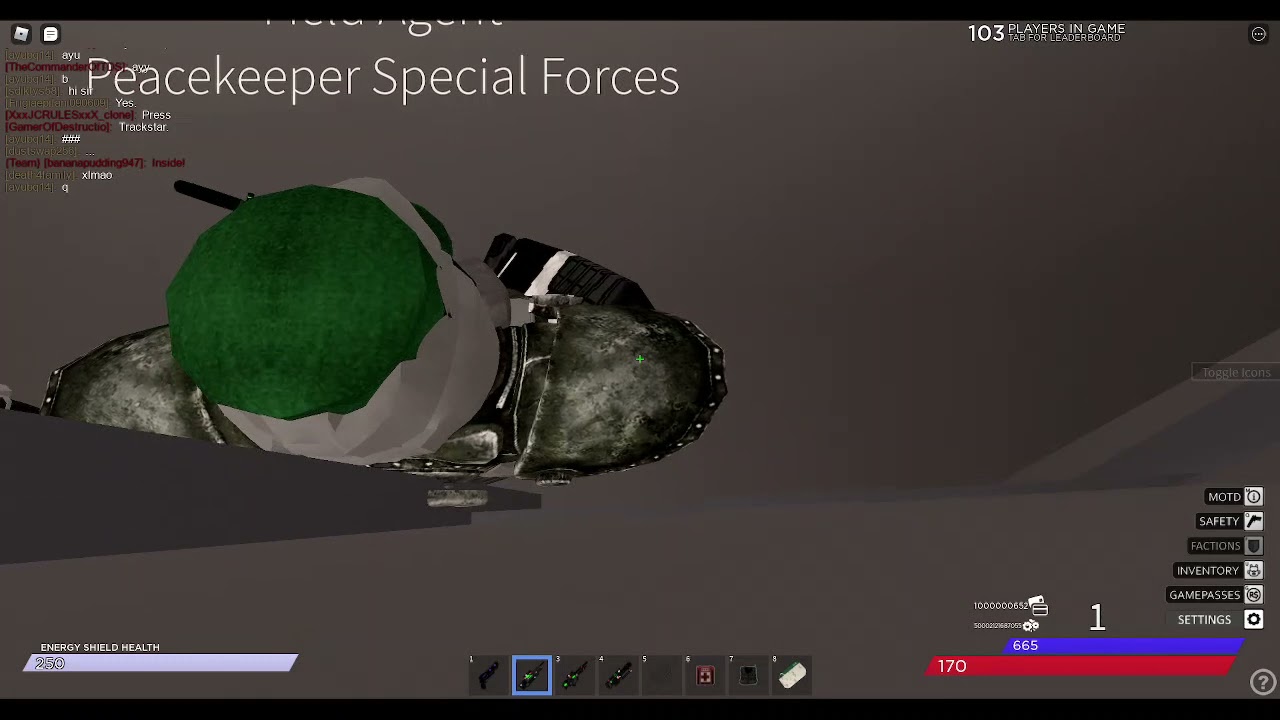Click the gears parts currency icon
The image size is (1280, 720).
coord(1031,626)
